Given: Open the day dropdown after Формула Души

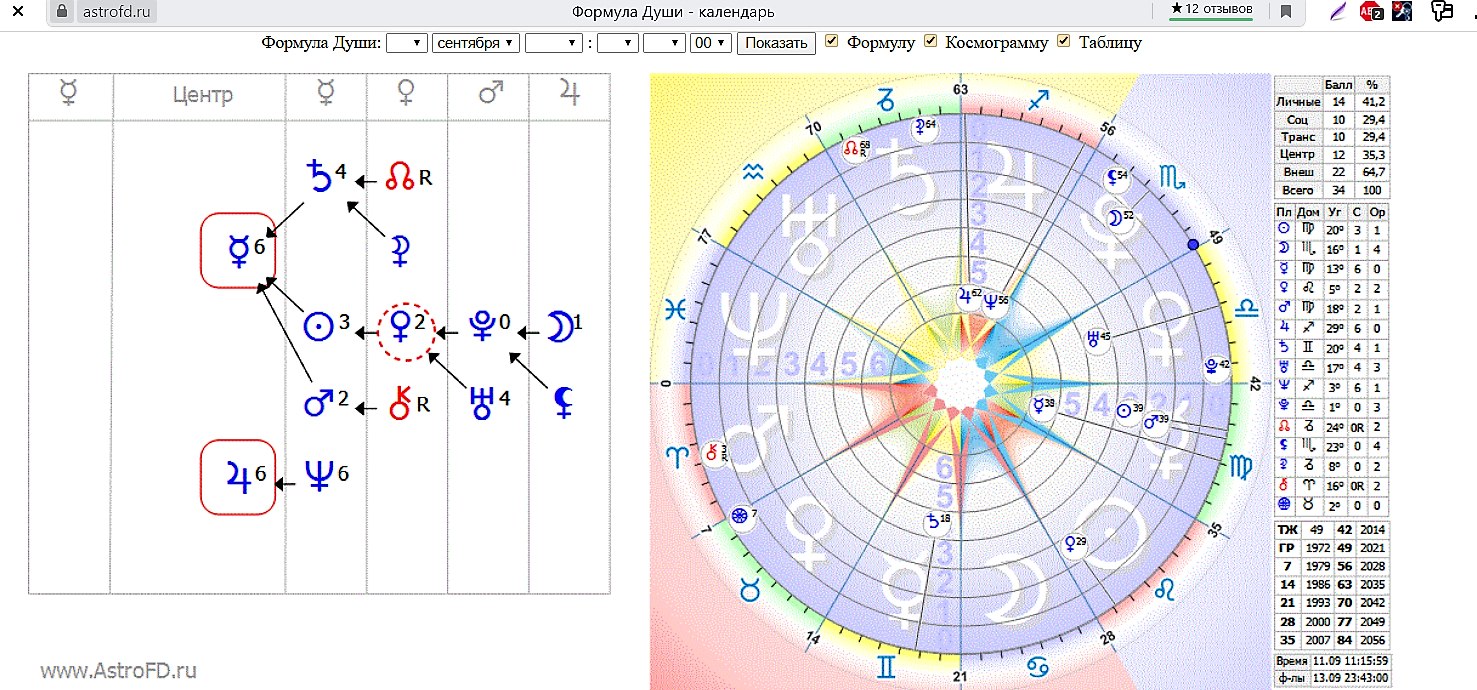Looking at the screenshot, I should coord(407,43).
